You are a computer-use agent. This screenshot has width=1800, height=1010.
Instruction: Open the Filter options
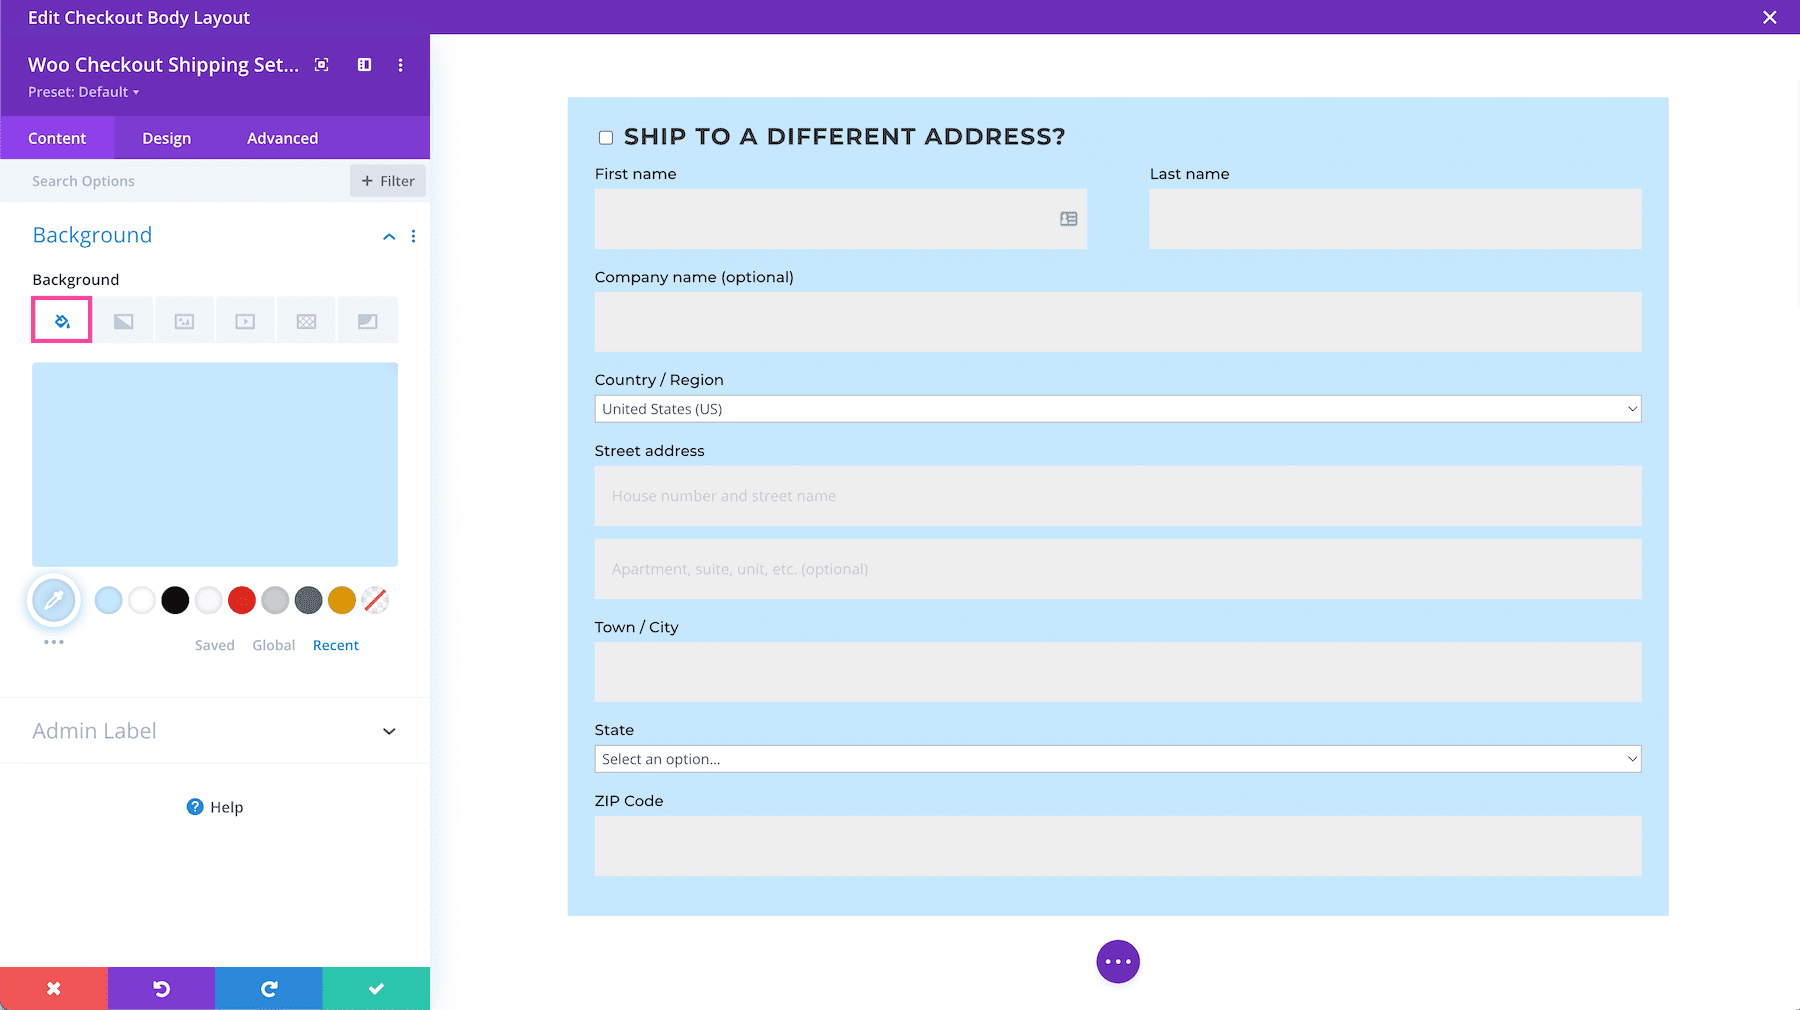click(x=388, y=180)
